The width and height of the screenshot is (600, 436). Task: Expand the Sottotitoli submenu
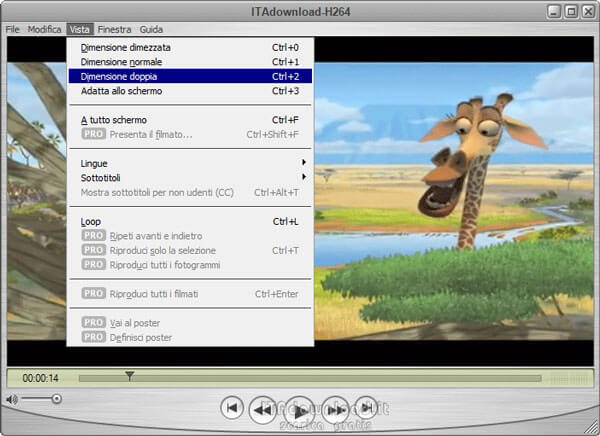190,178
